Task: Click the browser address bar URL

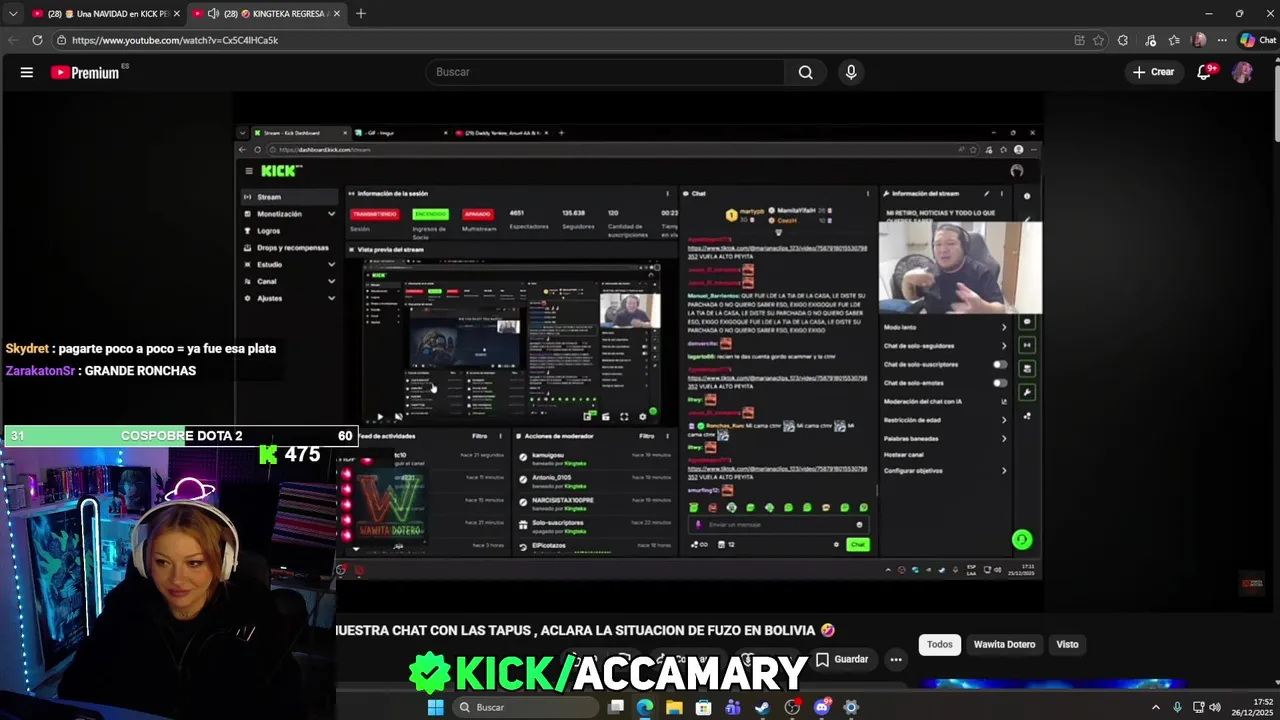Action: pos(175,40)
